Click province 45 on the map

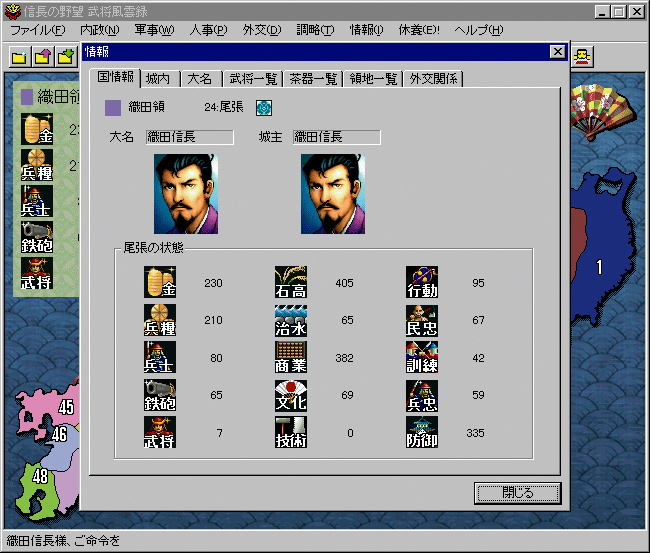point(65,407)
